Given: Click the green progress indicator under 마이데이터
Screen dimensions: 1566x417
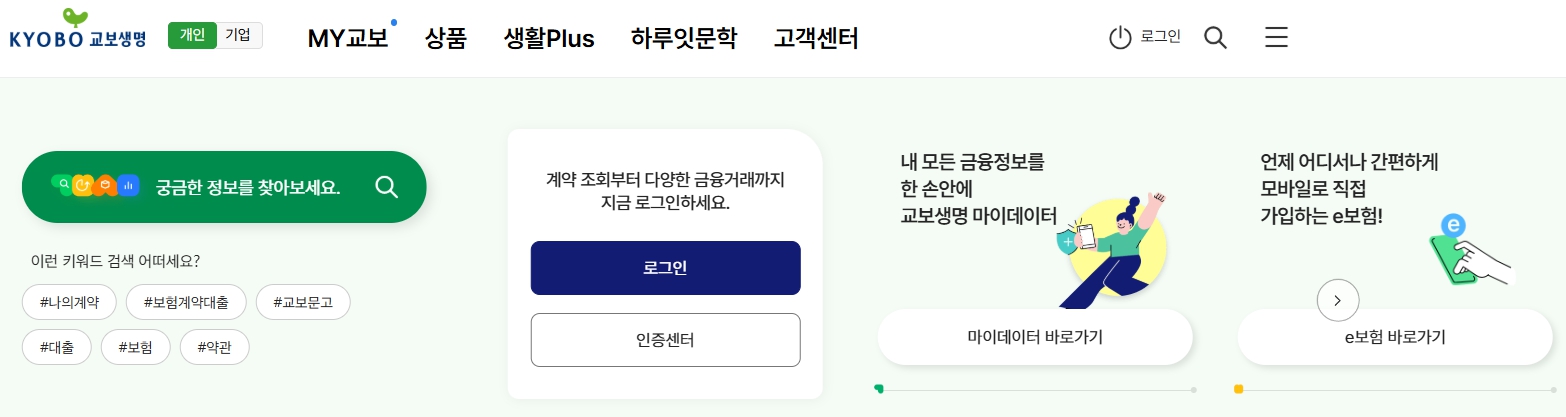Looking at the screenshot, I should click(x=879, y=389).
